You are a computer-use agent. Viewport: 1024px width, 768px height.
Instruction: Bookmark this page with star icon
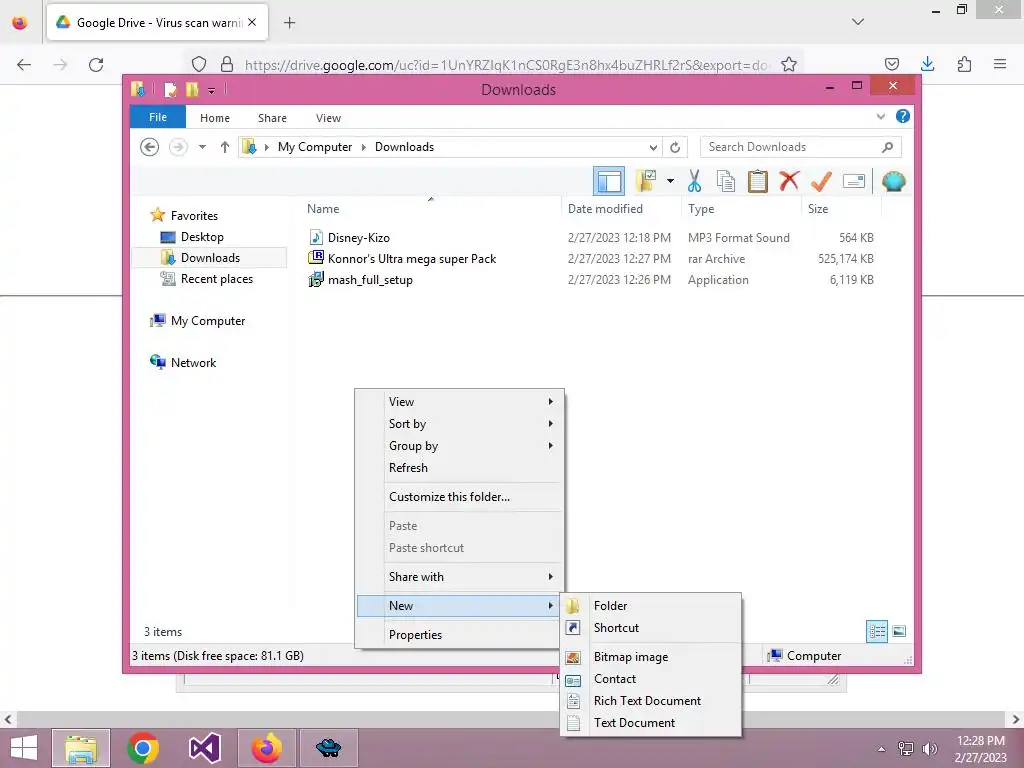(x=789, y=64)
